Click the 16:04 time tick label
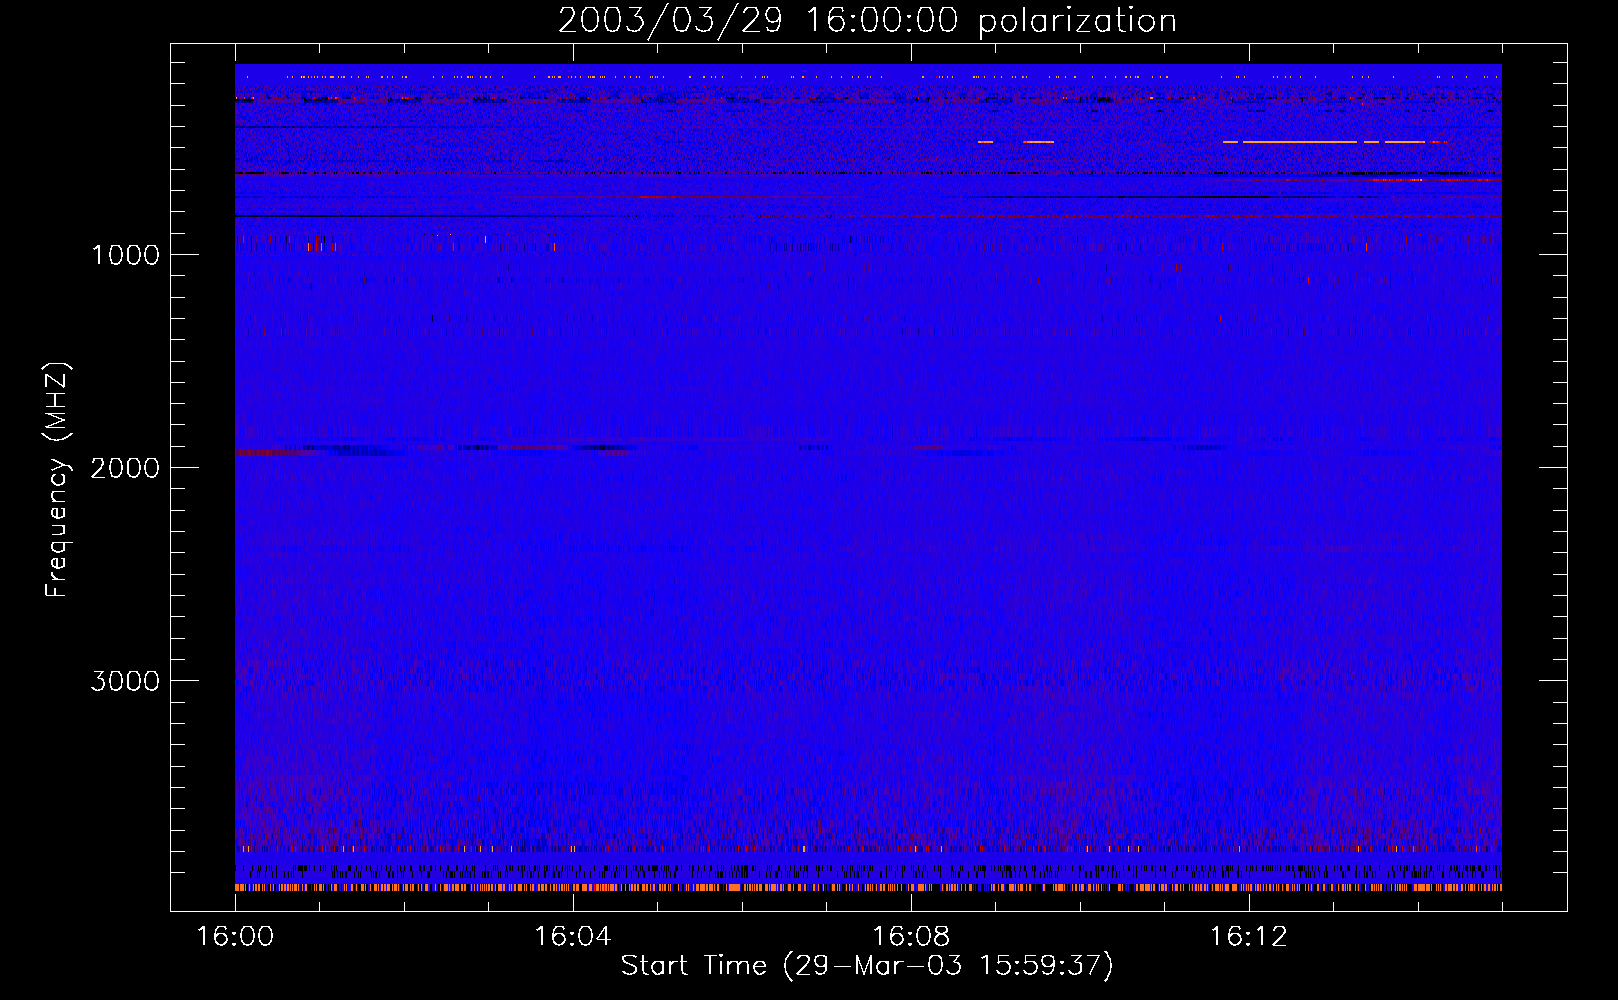Image resolution: width=1618 pixels, height=1000 pixels. point(573,937)
